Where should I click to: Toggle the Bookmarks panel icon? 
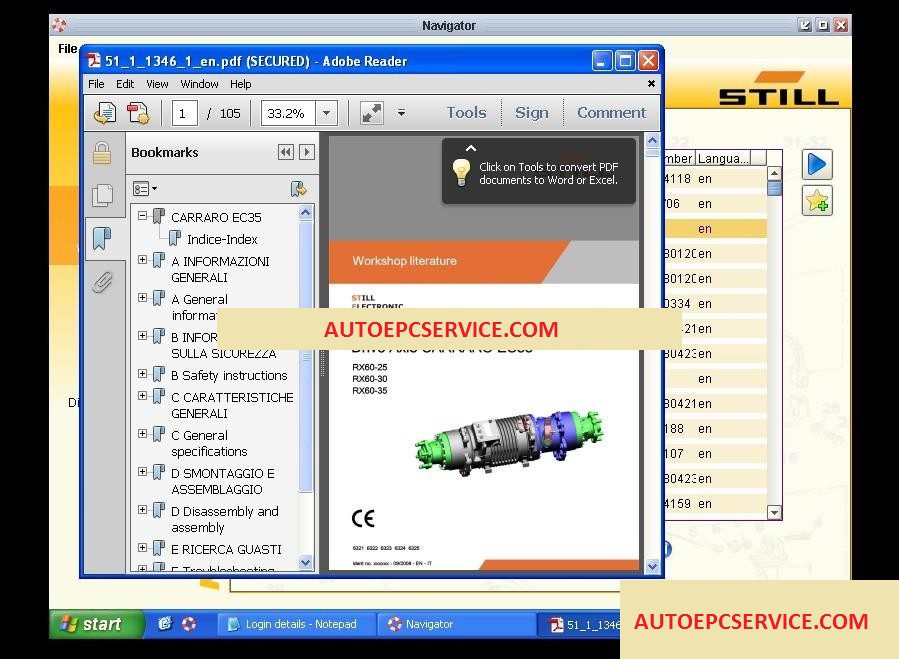pyautogui.click(x=102, y=239)
